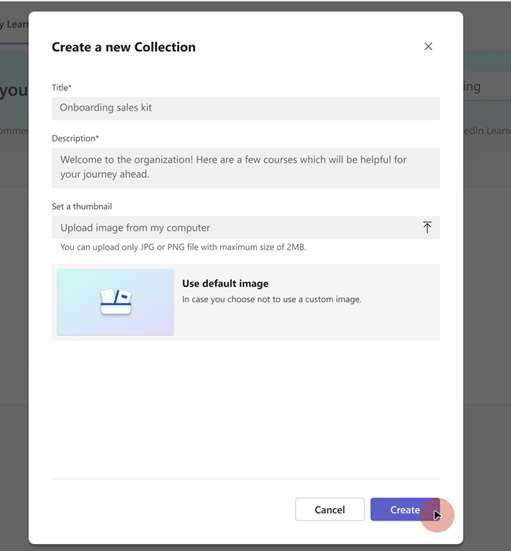This screenshot has height=551, width=511.
Task: Click into the Description text area
Action: pos(246,168)
